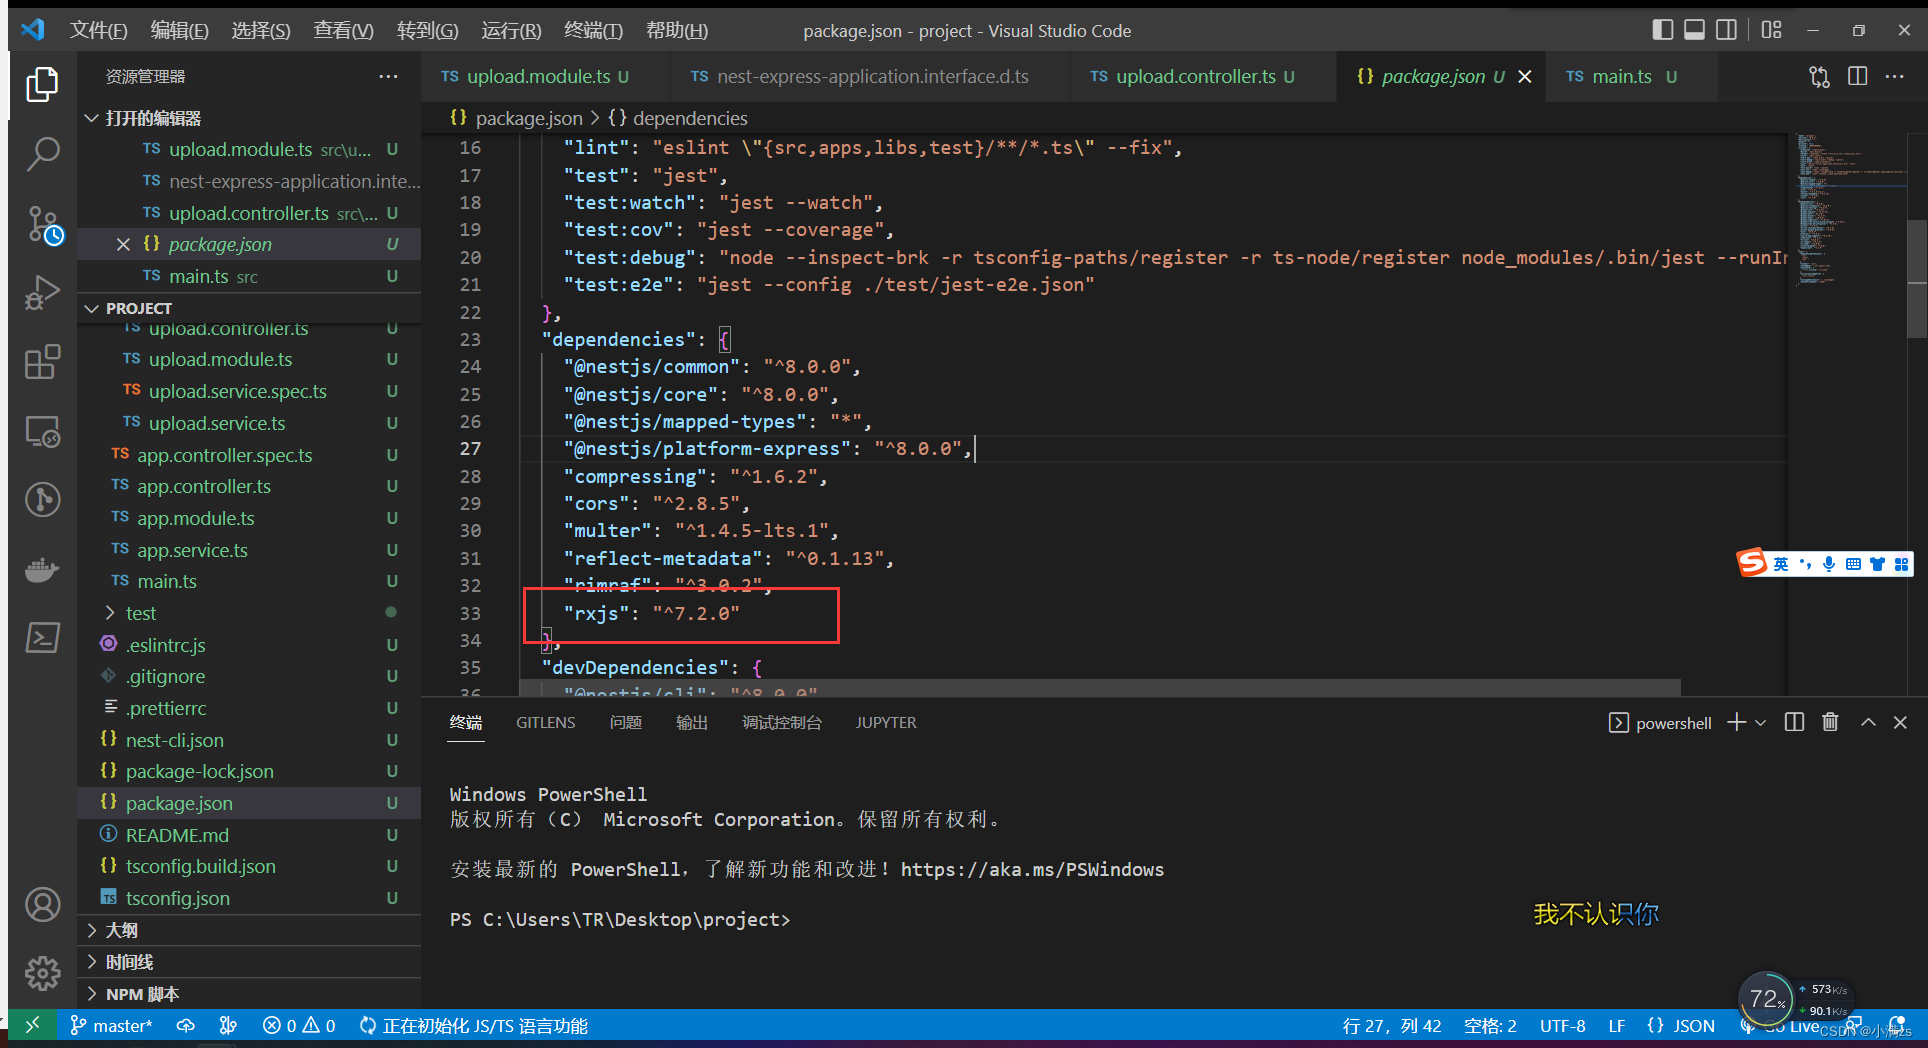Open Source Control view

point(42,225)
